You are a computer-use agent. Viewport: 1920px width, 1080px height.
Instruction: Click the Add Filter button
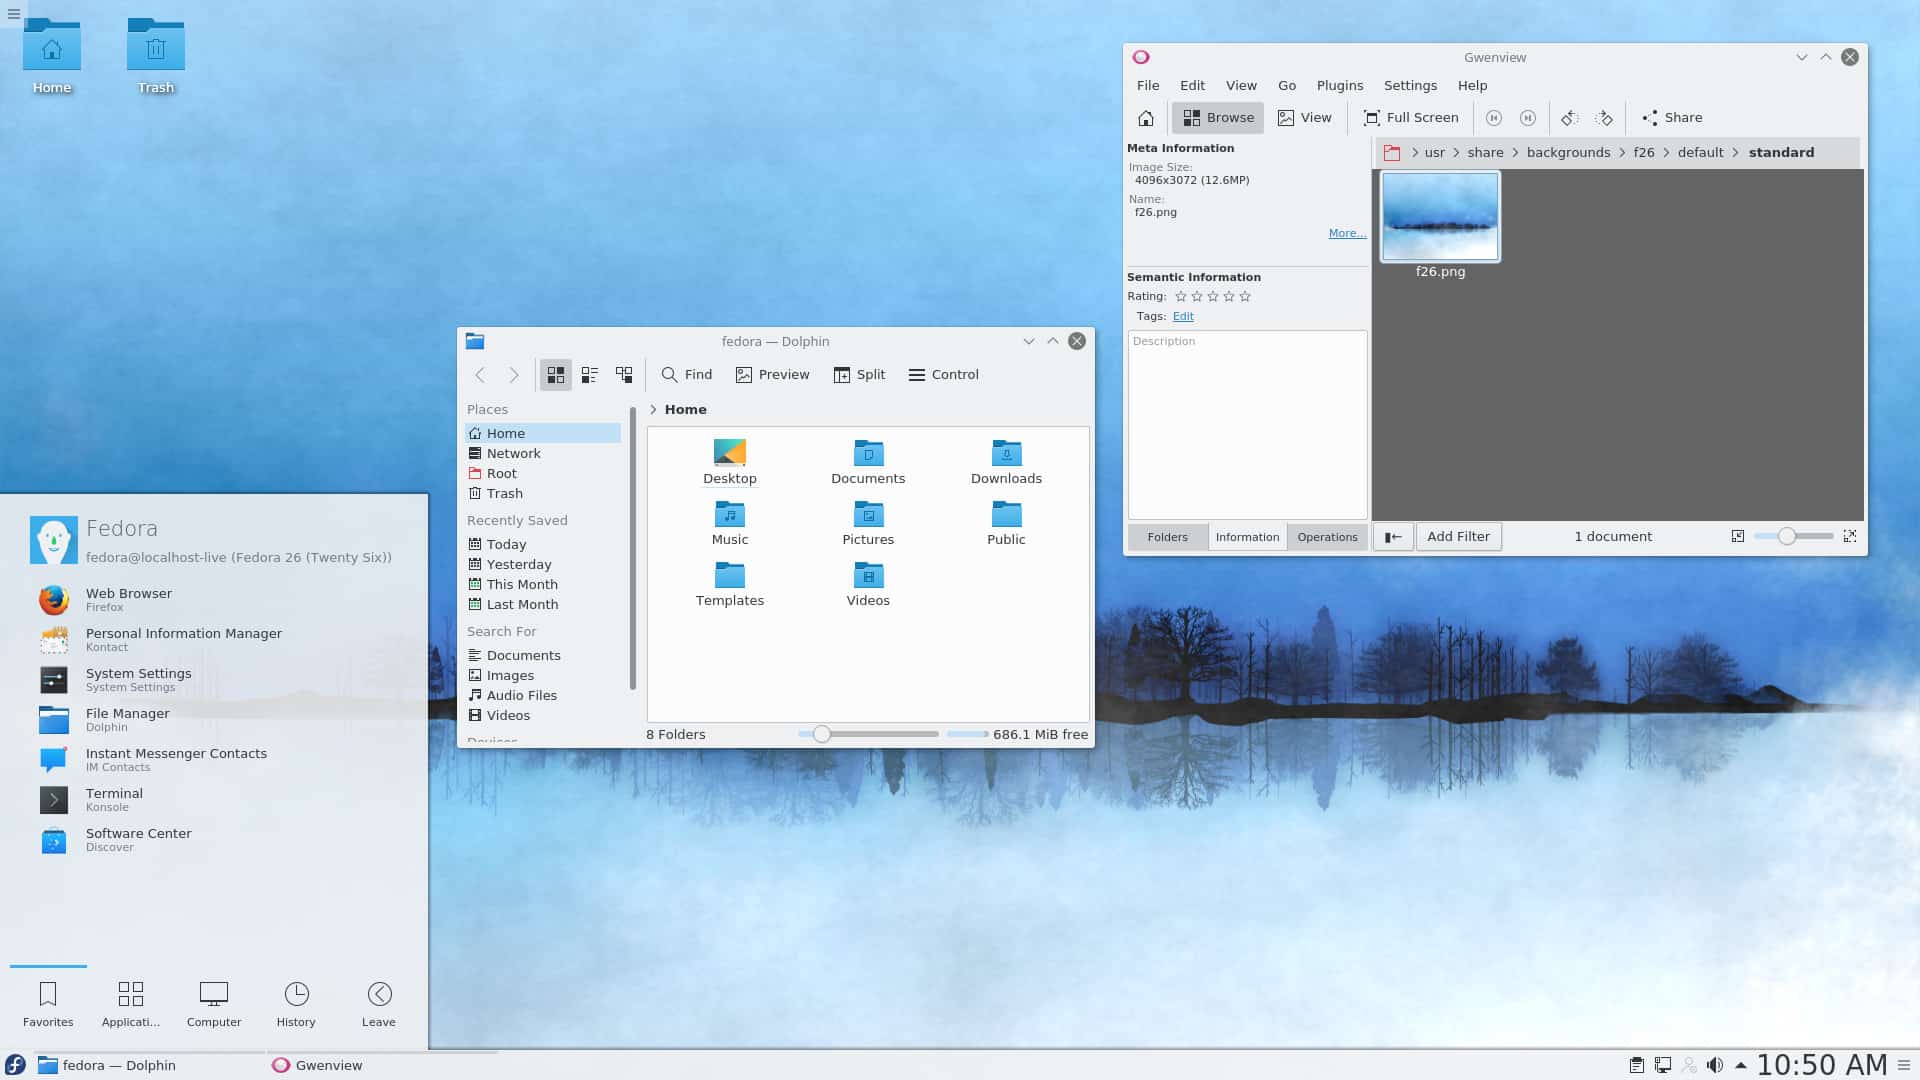(1458, 536)
